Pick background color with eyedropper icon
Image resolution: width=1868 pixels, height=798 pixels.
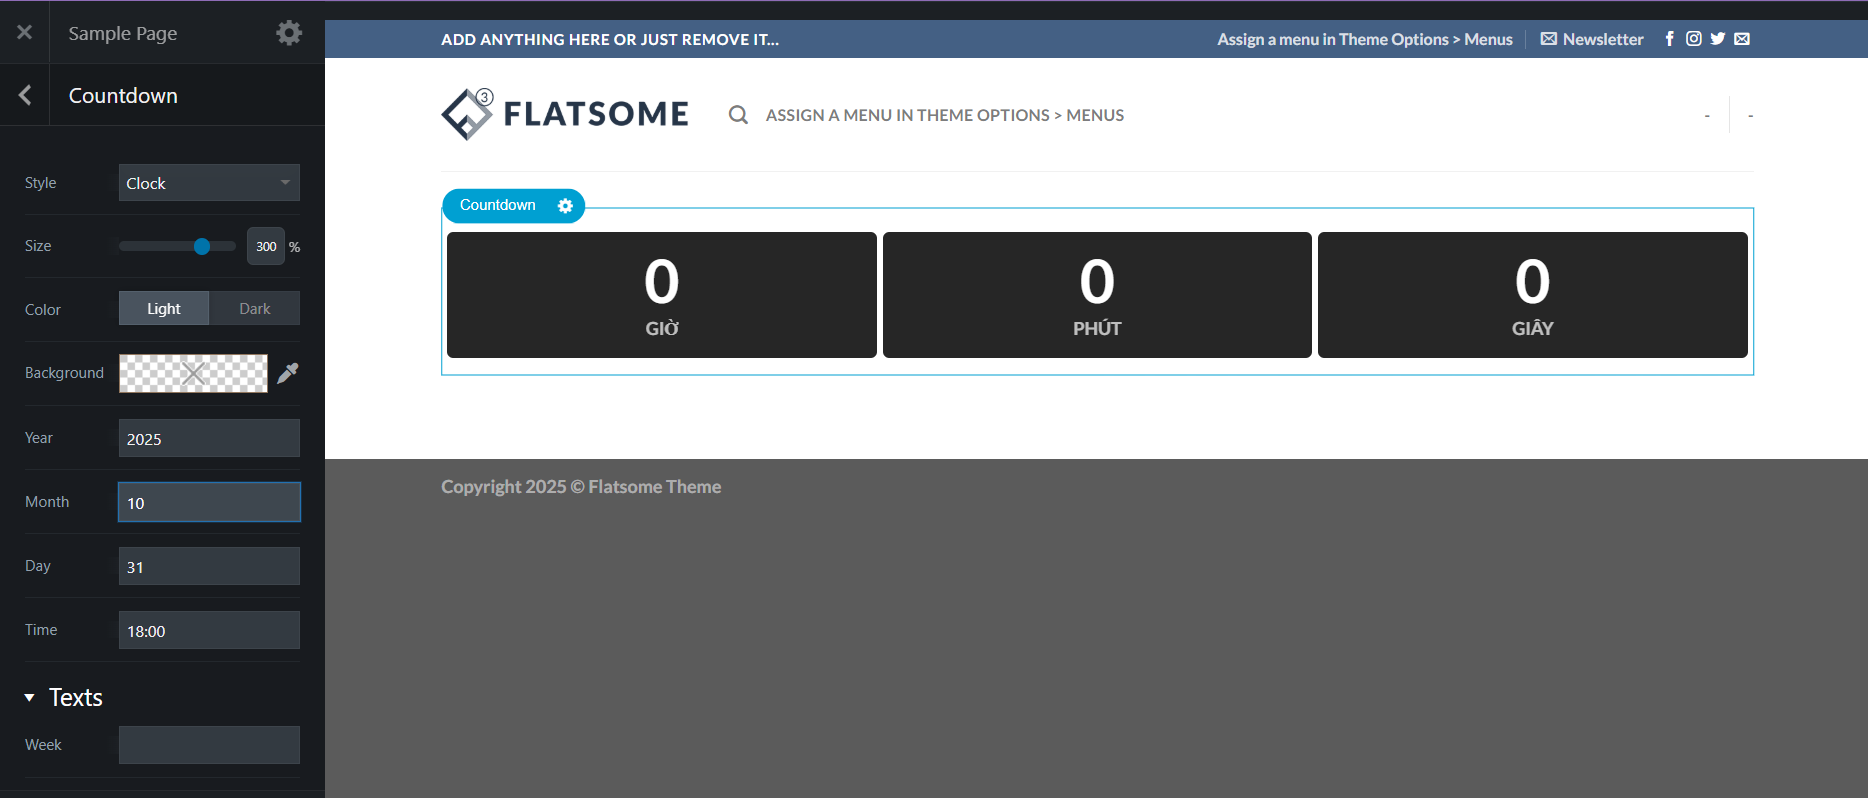point(288,373)
